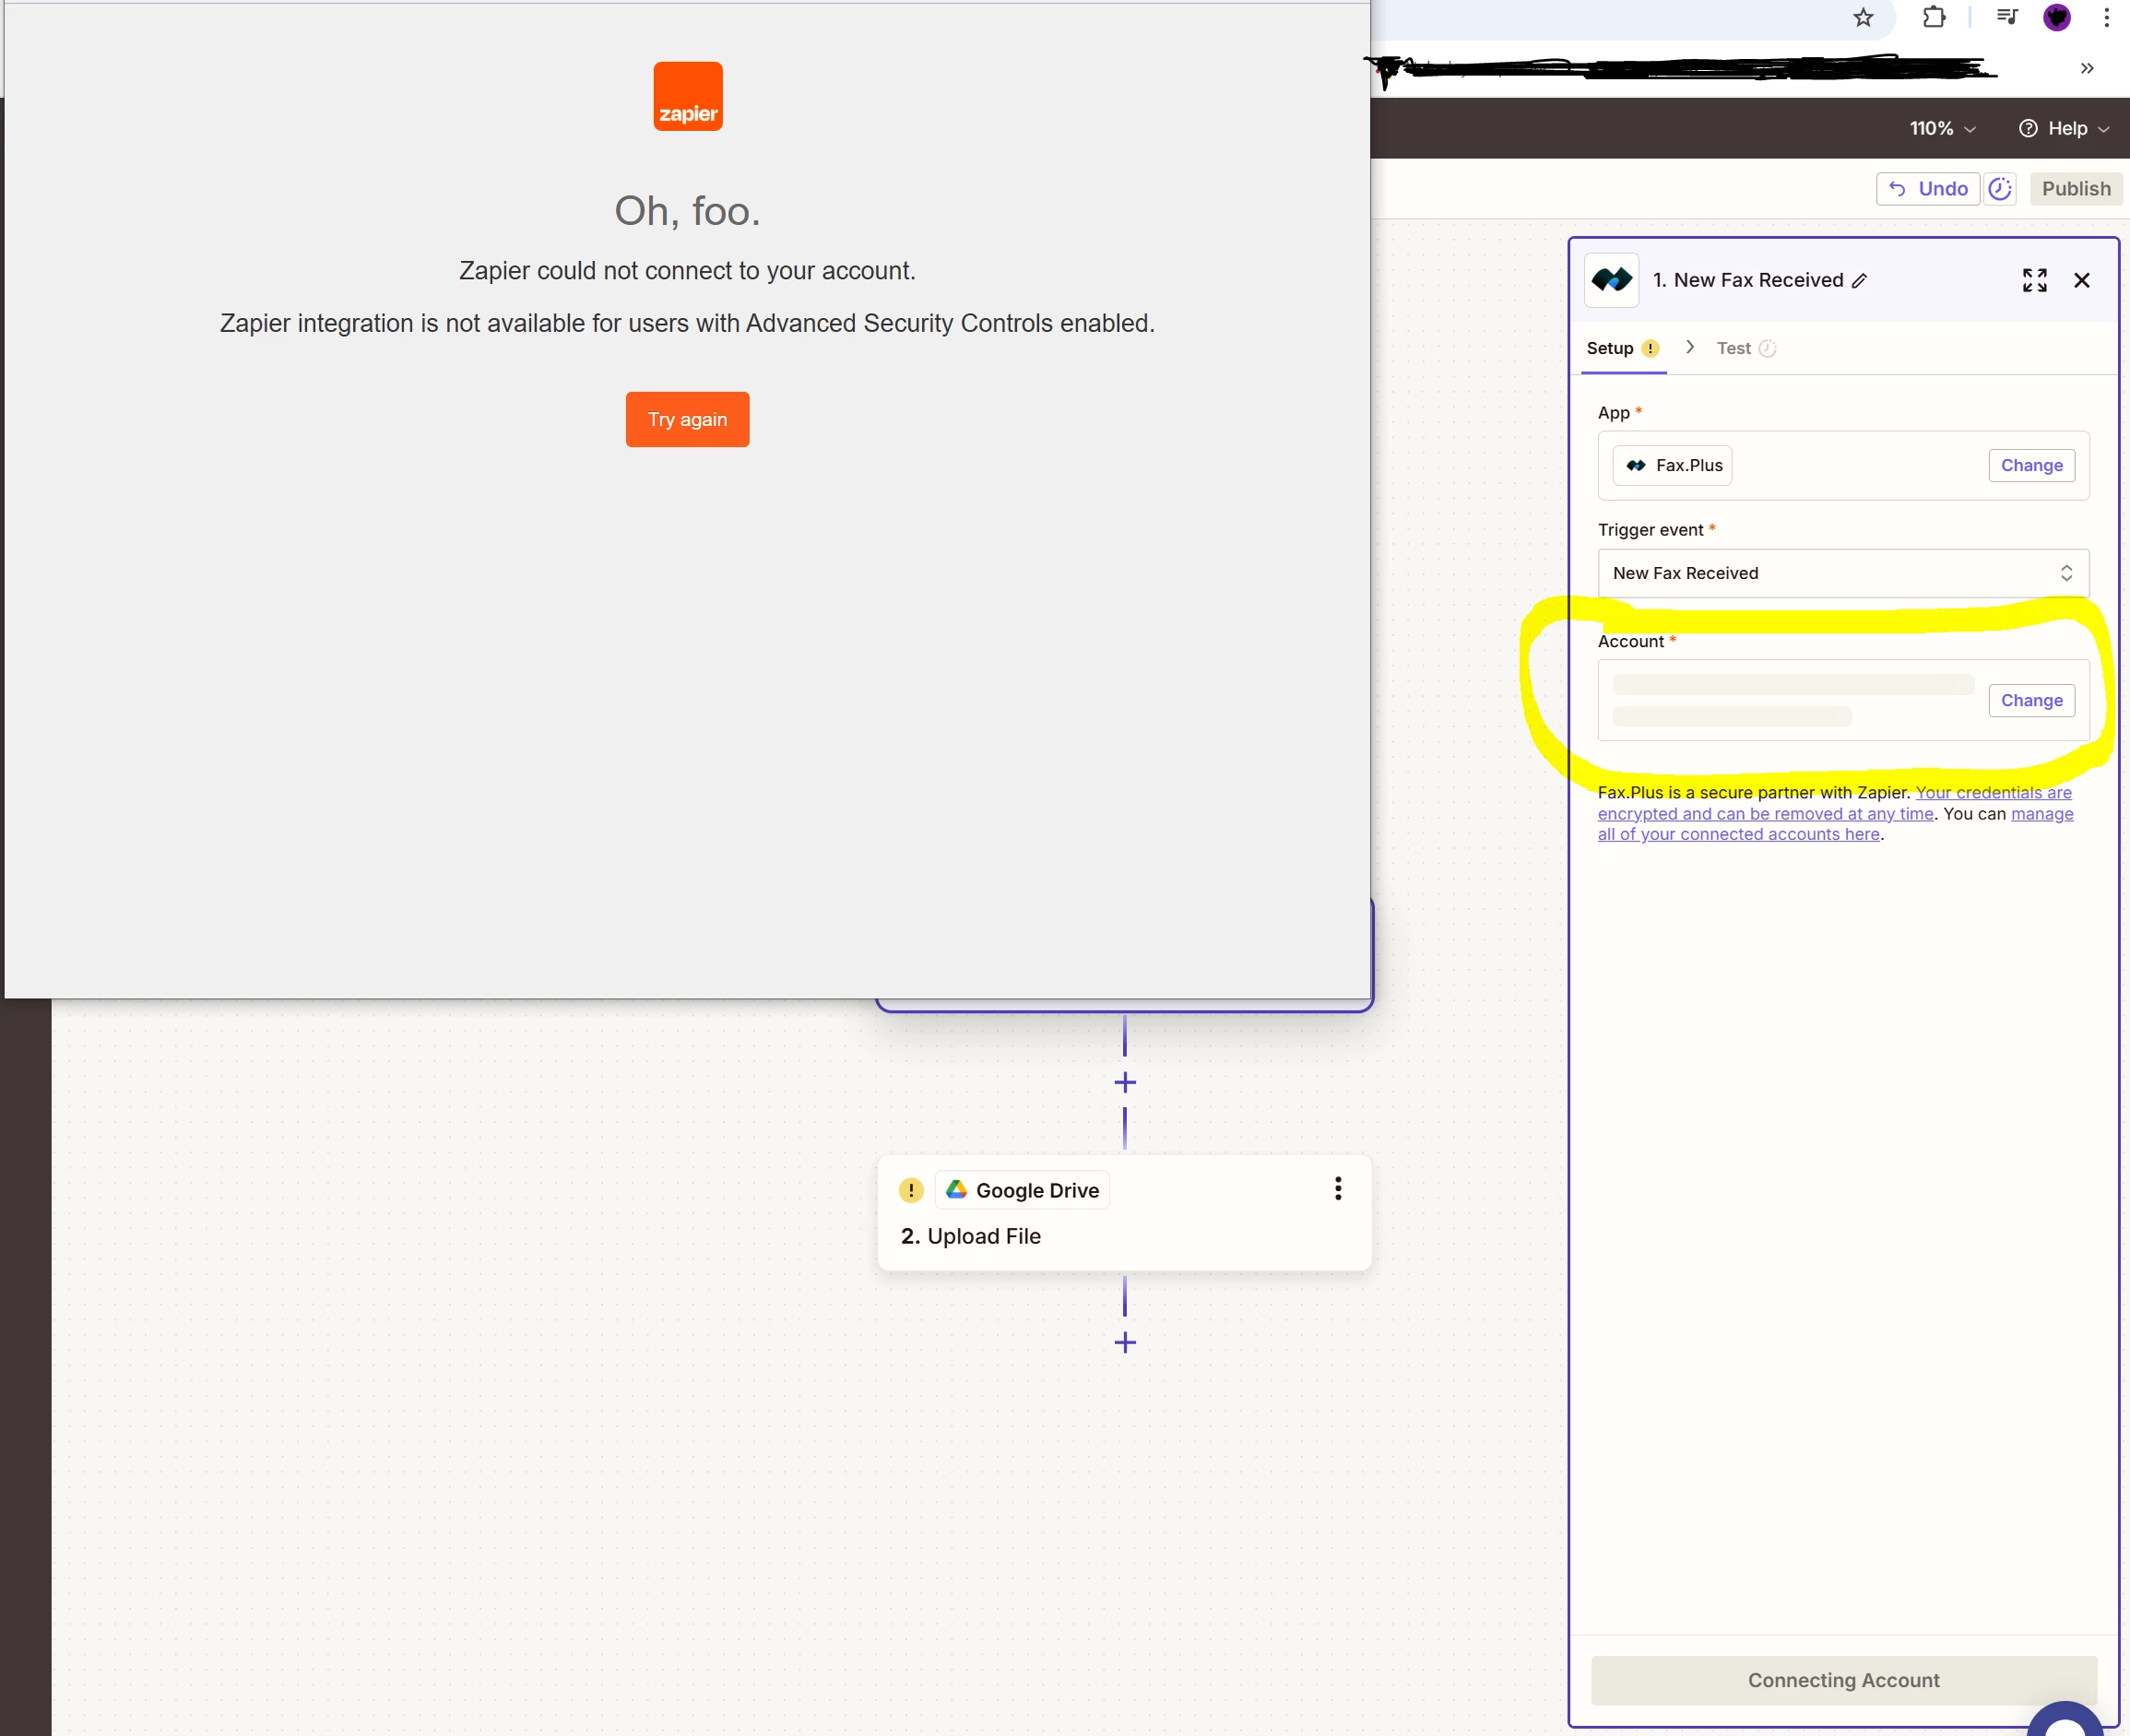Open browser extensions puzzle icon
This screenshot has width=2130, height=1736.
point(1934,17)
